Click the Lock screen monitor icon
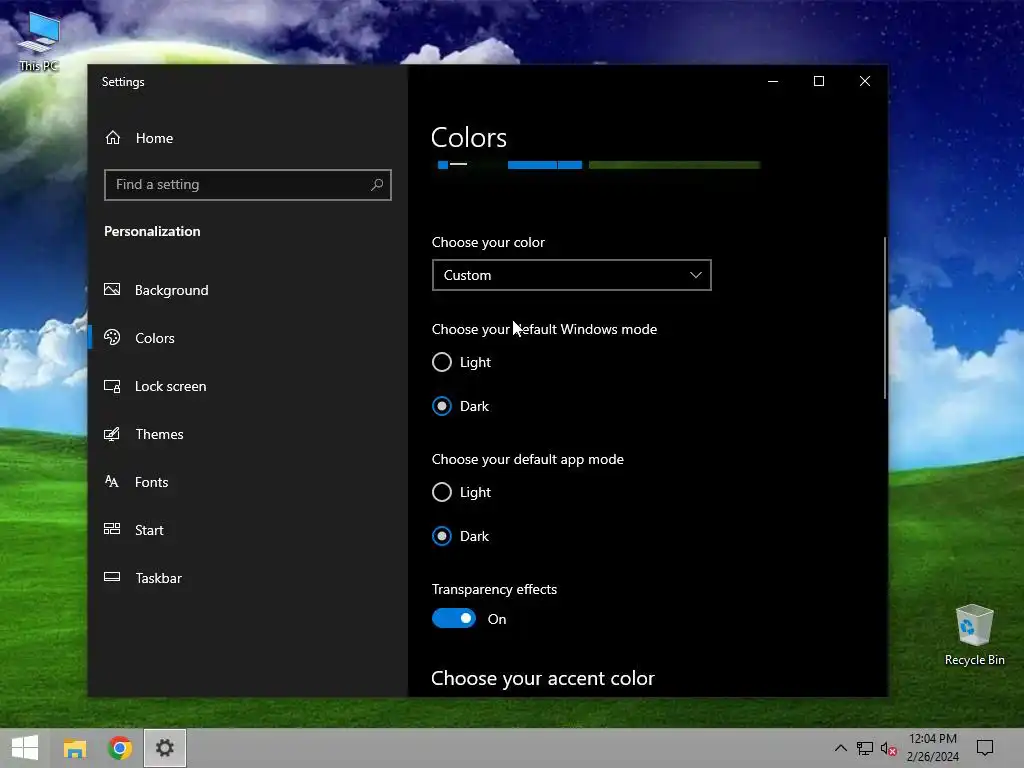Screen dimensions: 1024x768 (112, 386)
